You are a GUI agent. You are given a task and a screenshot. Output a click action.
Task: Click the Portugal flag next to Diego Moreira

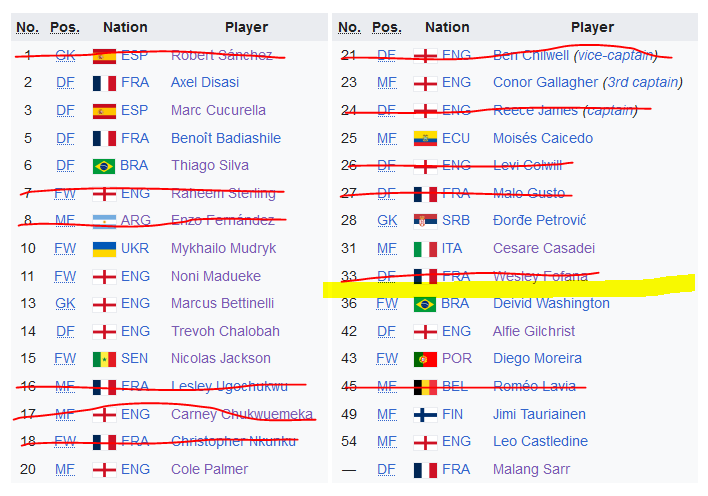point(425,359)
